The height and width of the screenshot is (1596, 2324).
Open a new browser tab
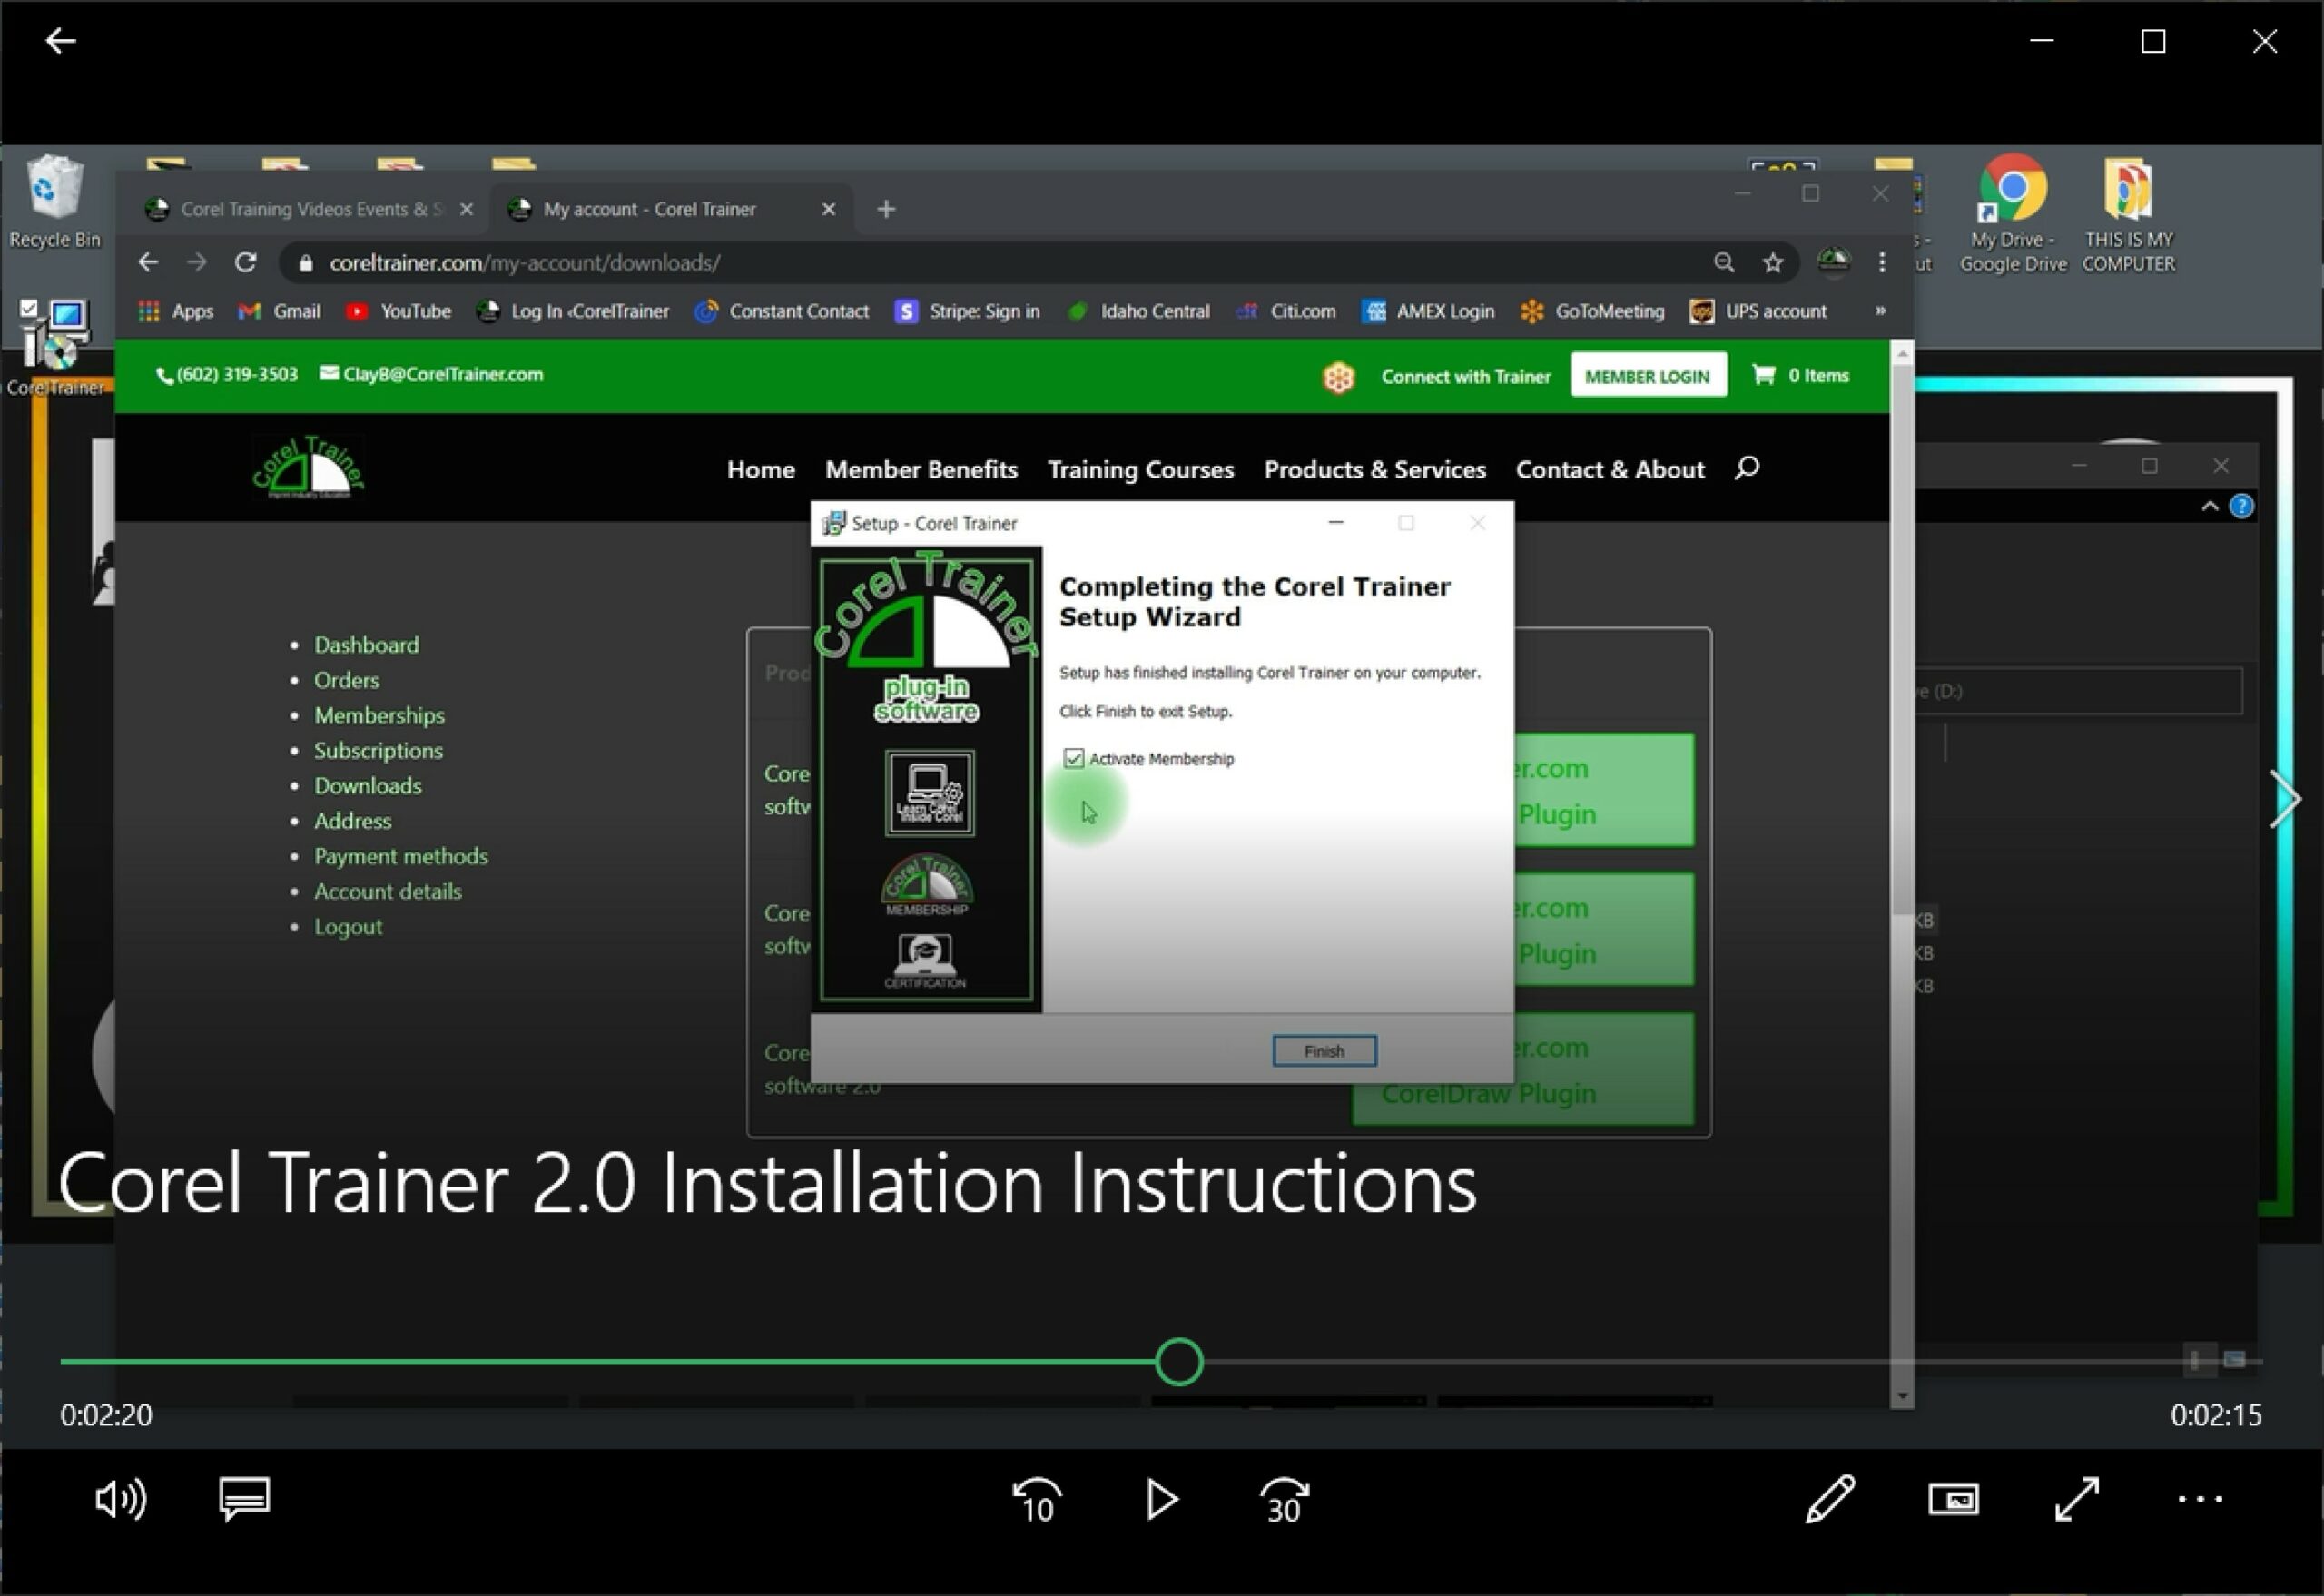[x=886, y=209]
